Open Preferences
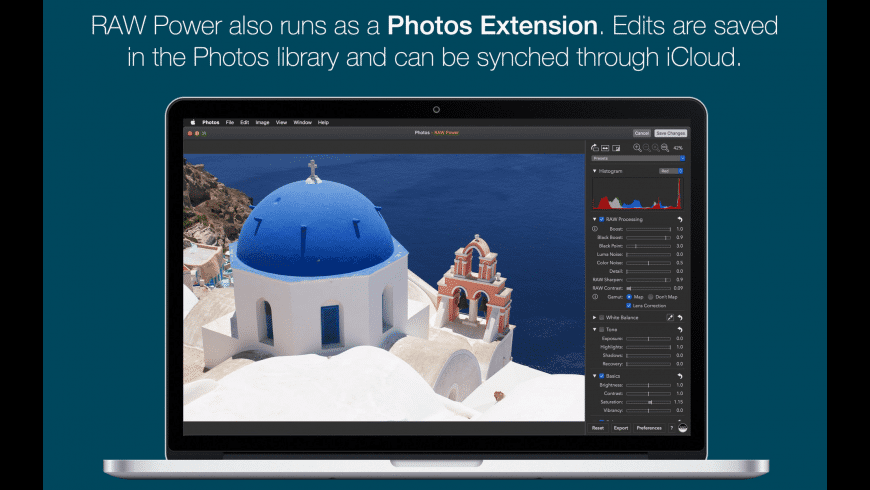This screenshot has height=490, width=870. 649,428
